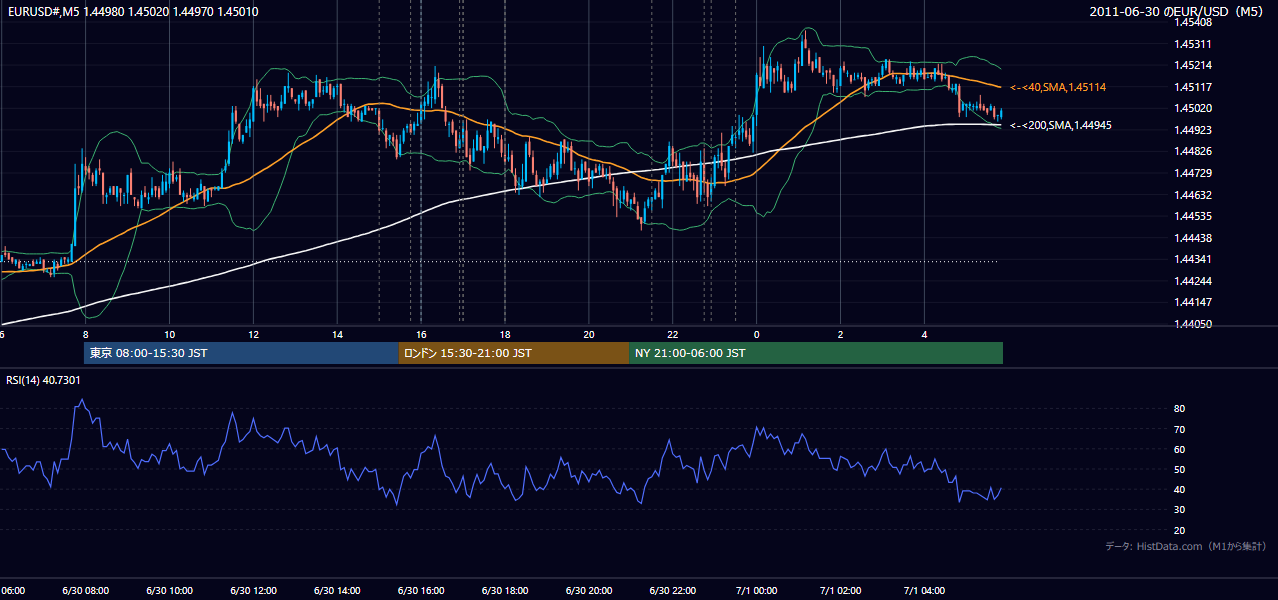1278x600 pixels.
Task: Click price axis label 1.45408
Action: click(1194, 22)
